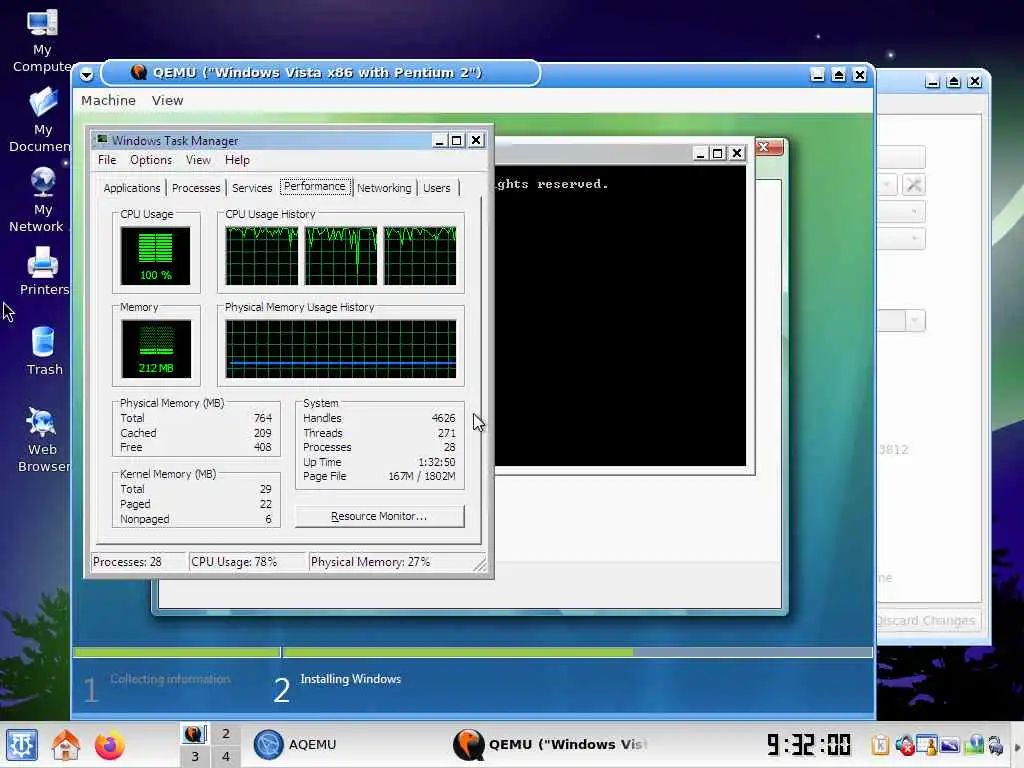
Task: Switch to the Users tab
Action: click(436, 188)
